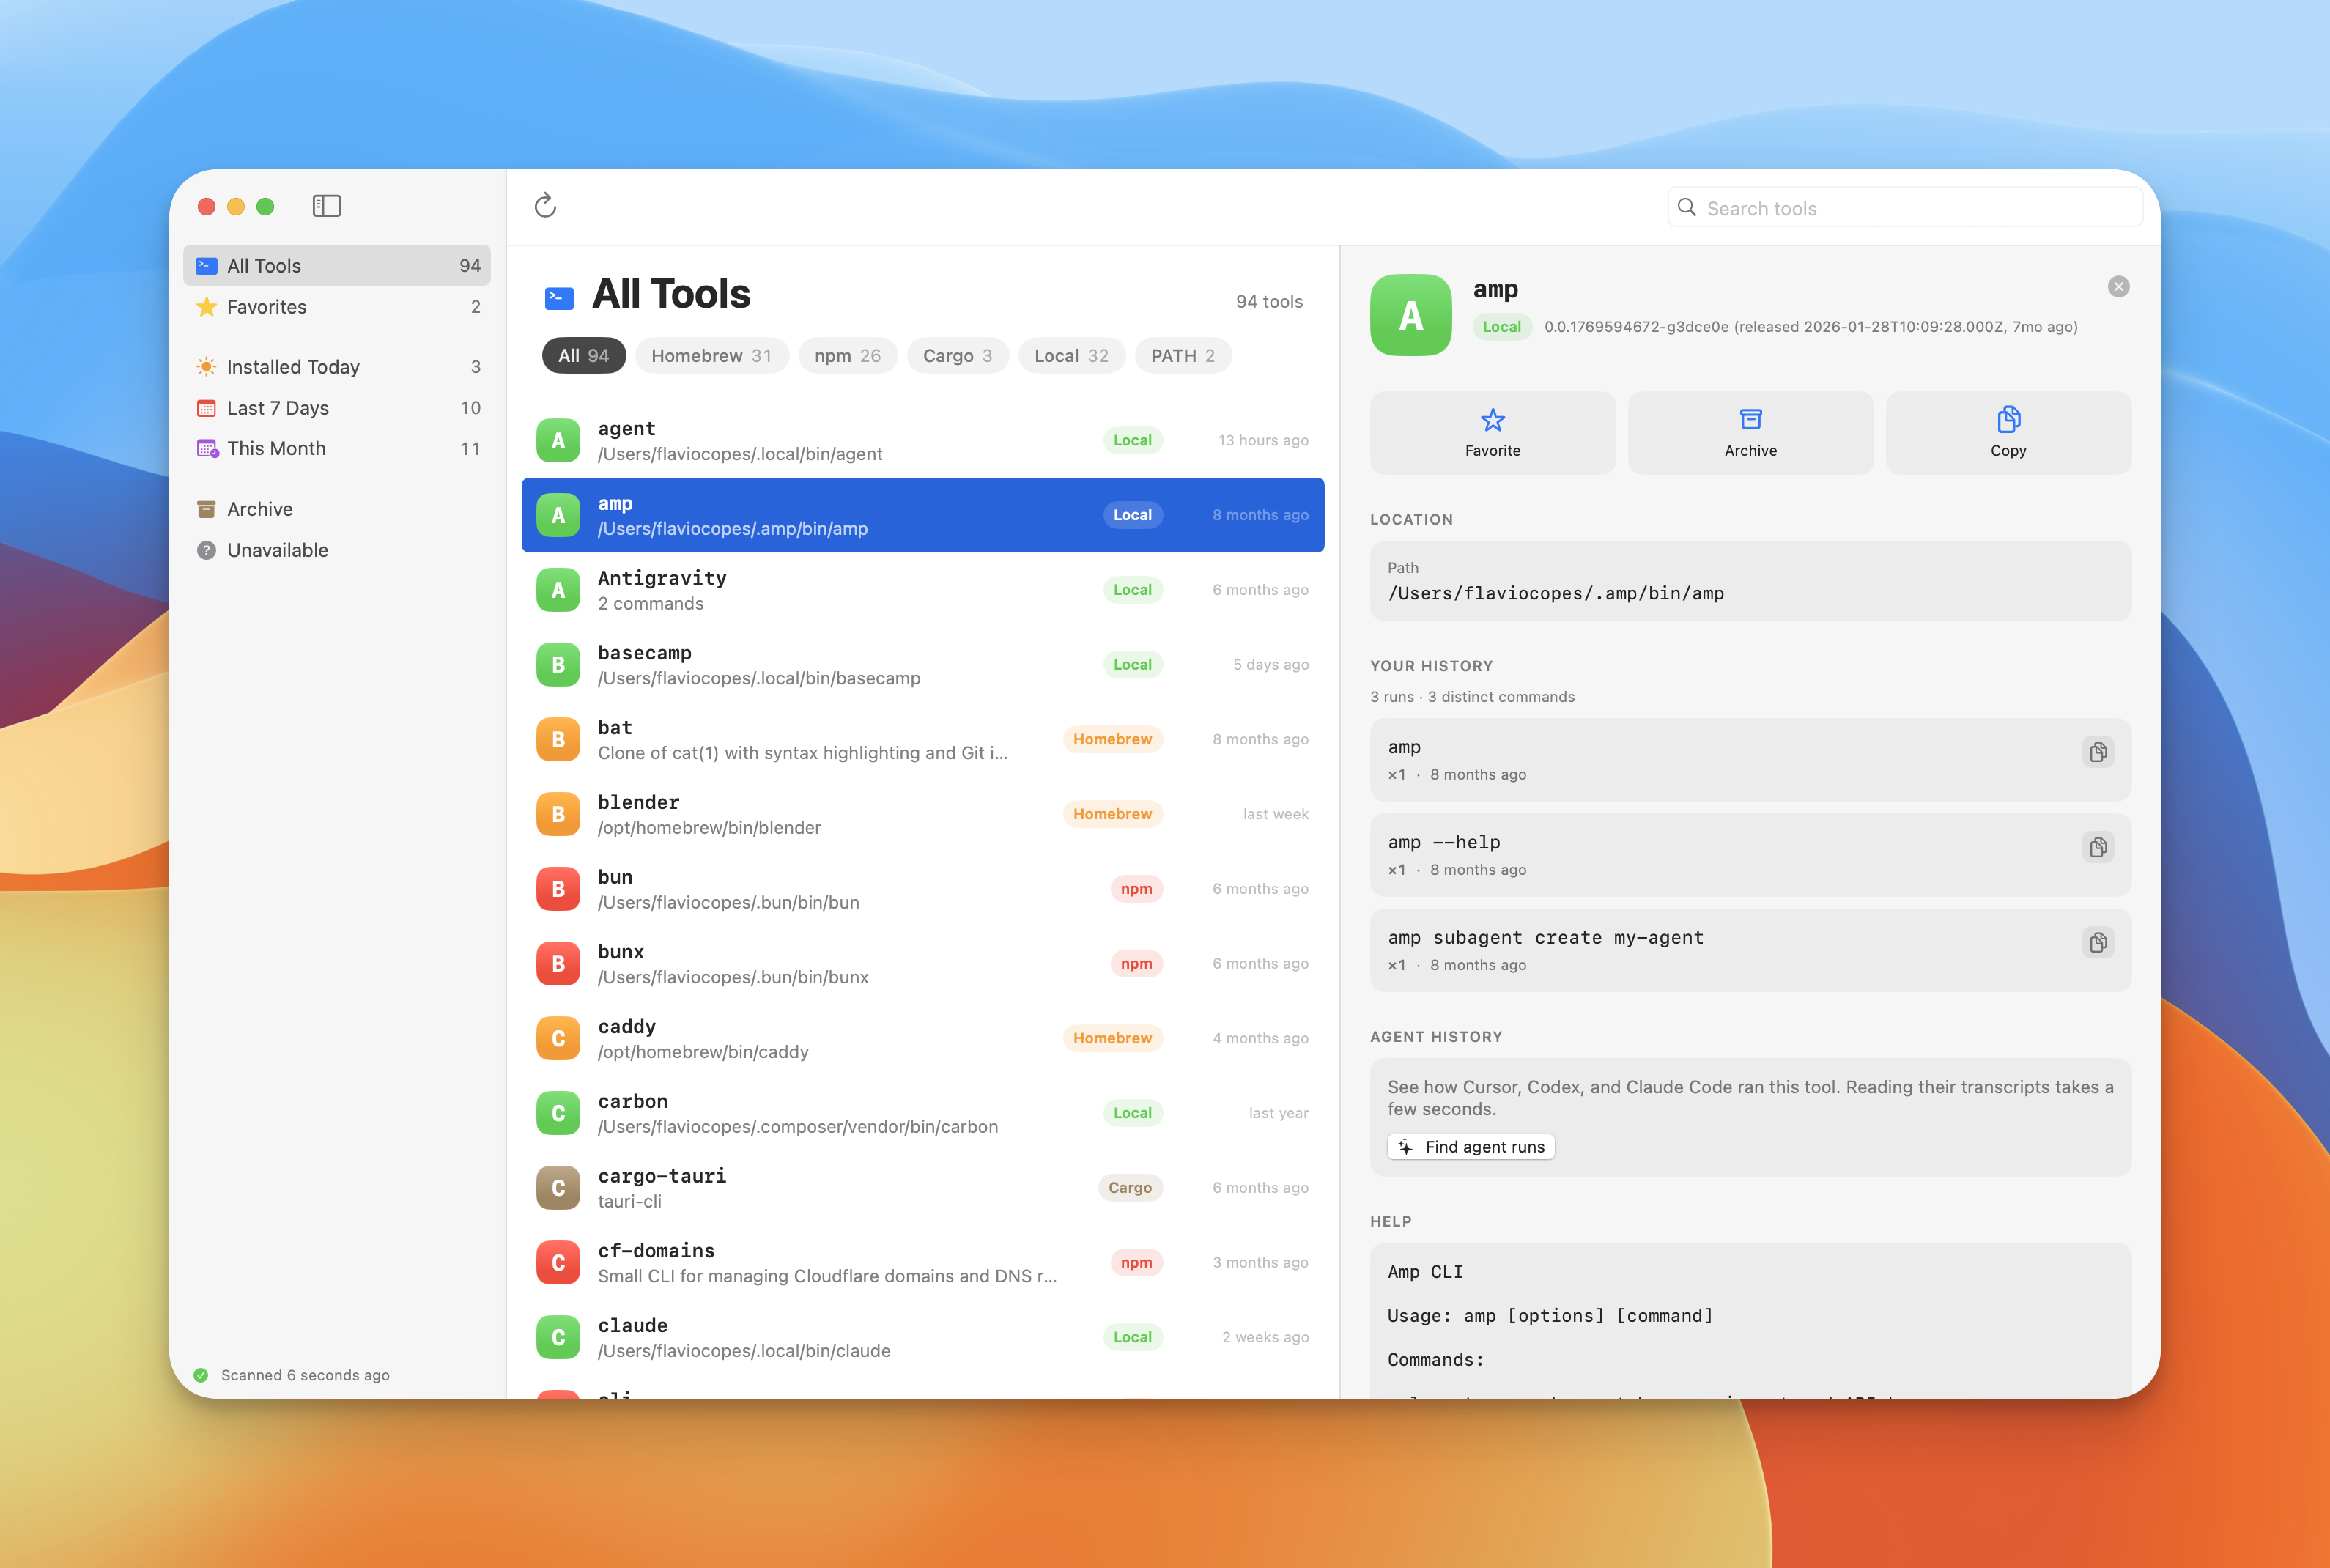
Task: Select the npm 26 filter tab
Action: click(x=847, y=356)
